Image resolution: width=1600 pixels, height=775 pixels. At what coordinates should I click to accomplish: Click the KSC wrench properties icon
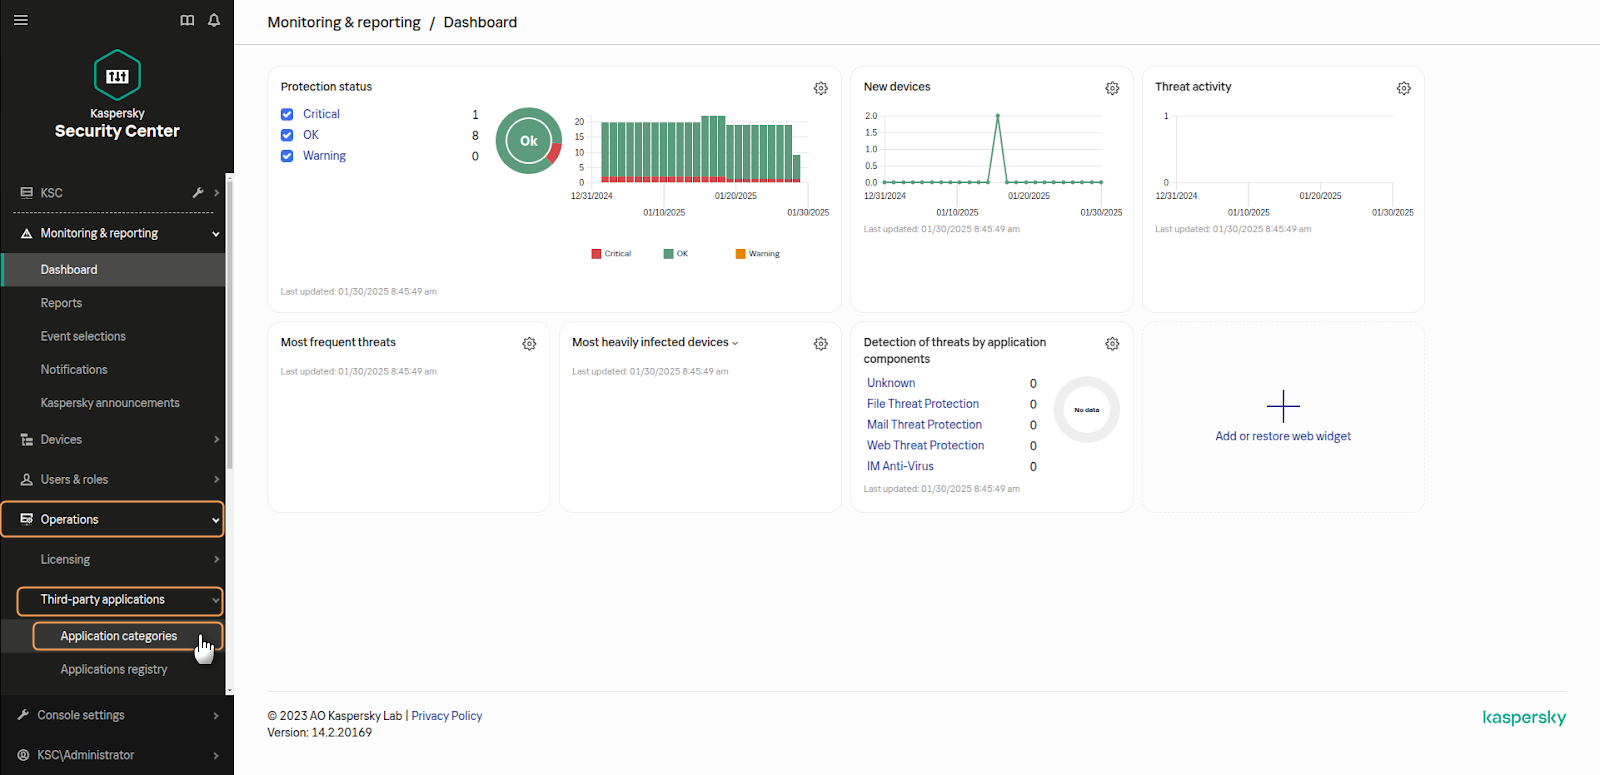[x=198, y=193]
